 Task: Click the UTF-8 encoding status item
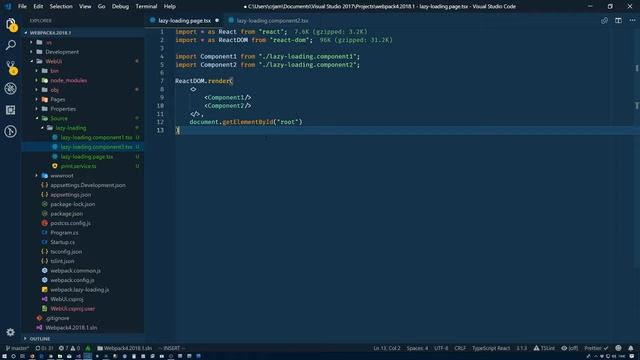(441, 348)
